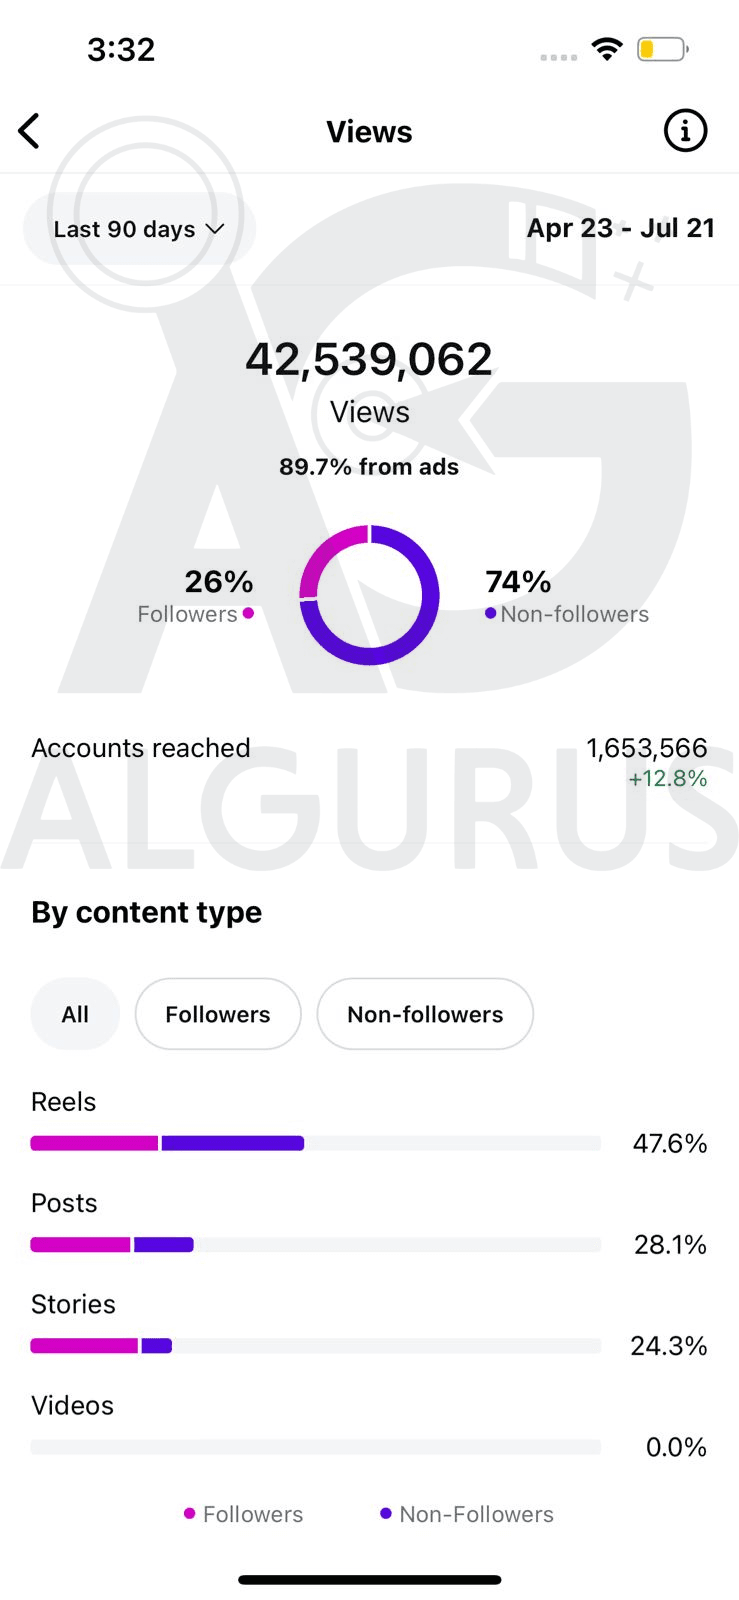Tap the back arrow icon
The width and height of the screenshot is (739, 1600).
pos(30,131)
